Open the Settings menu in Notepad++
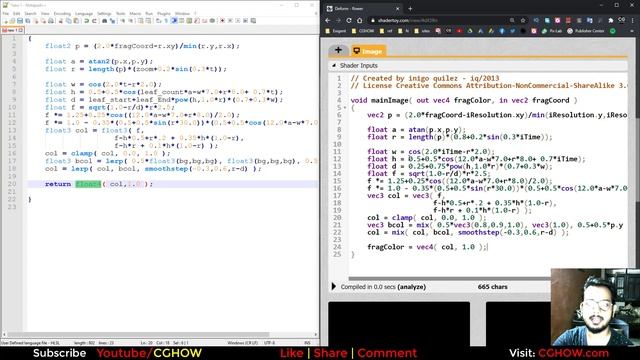 click(104, 13)
